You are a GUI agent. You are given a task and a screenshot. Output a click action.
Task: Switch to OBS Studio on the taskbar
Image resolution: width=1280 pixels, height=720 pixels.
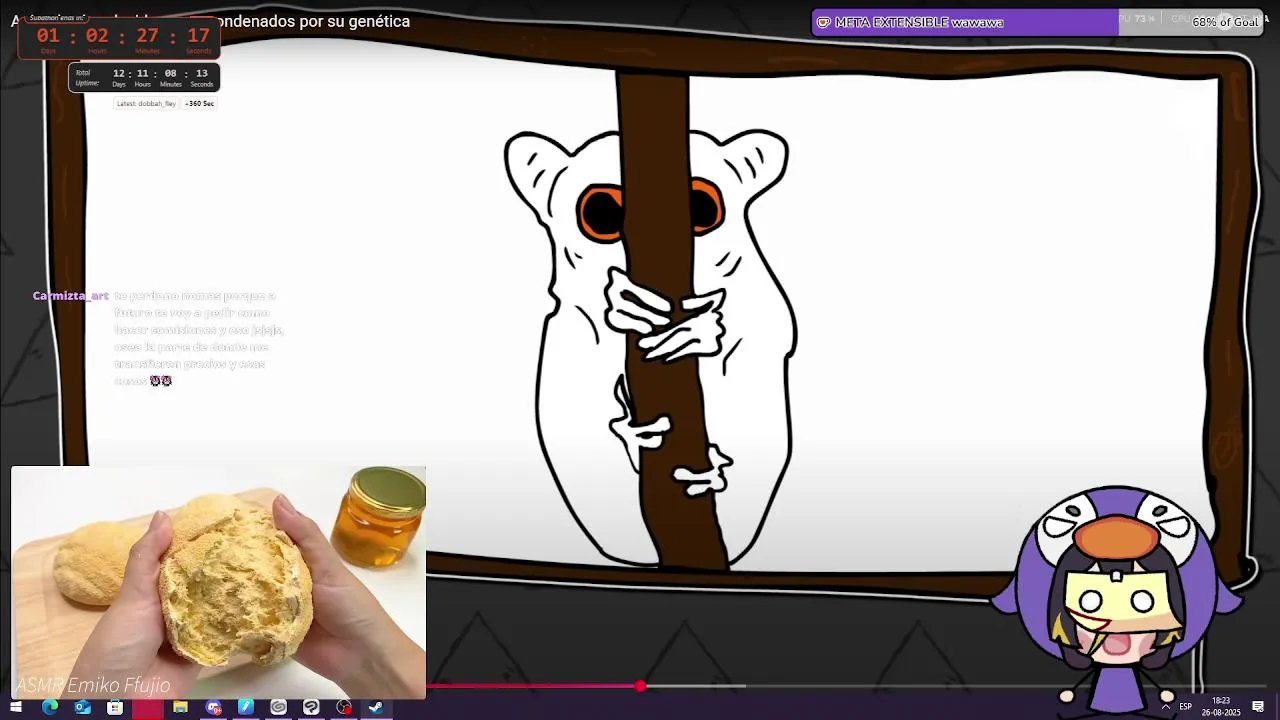pyautogui.click(x=344, y=707)
